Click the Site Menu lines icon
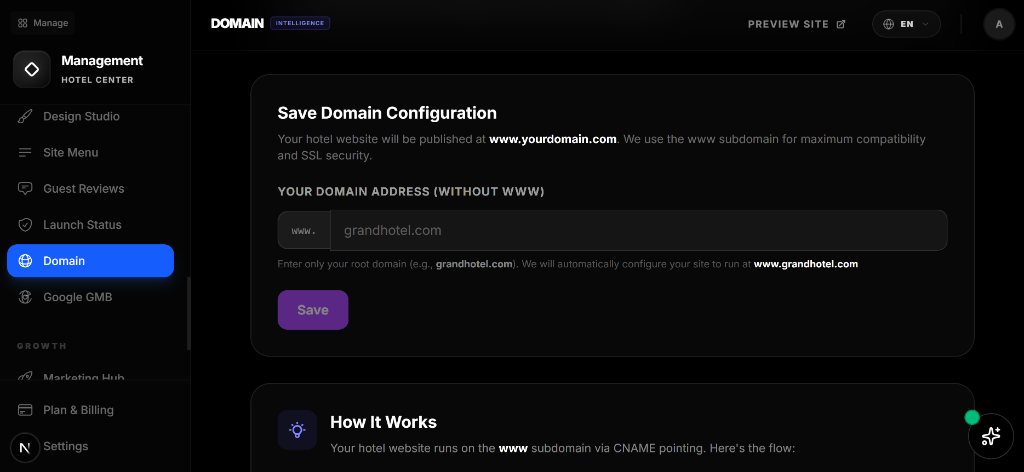 (25, 153)
